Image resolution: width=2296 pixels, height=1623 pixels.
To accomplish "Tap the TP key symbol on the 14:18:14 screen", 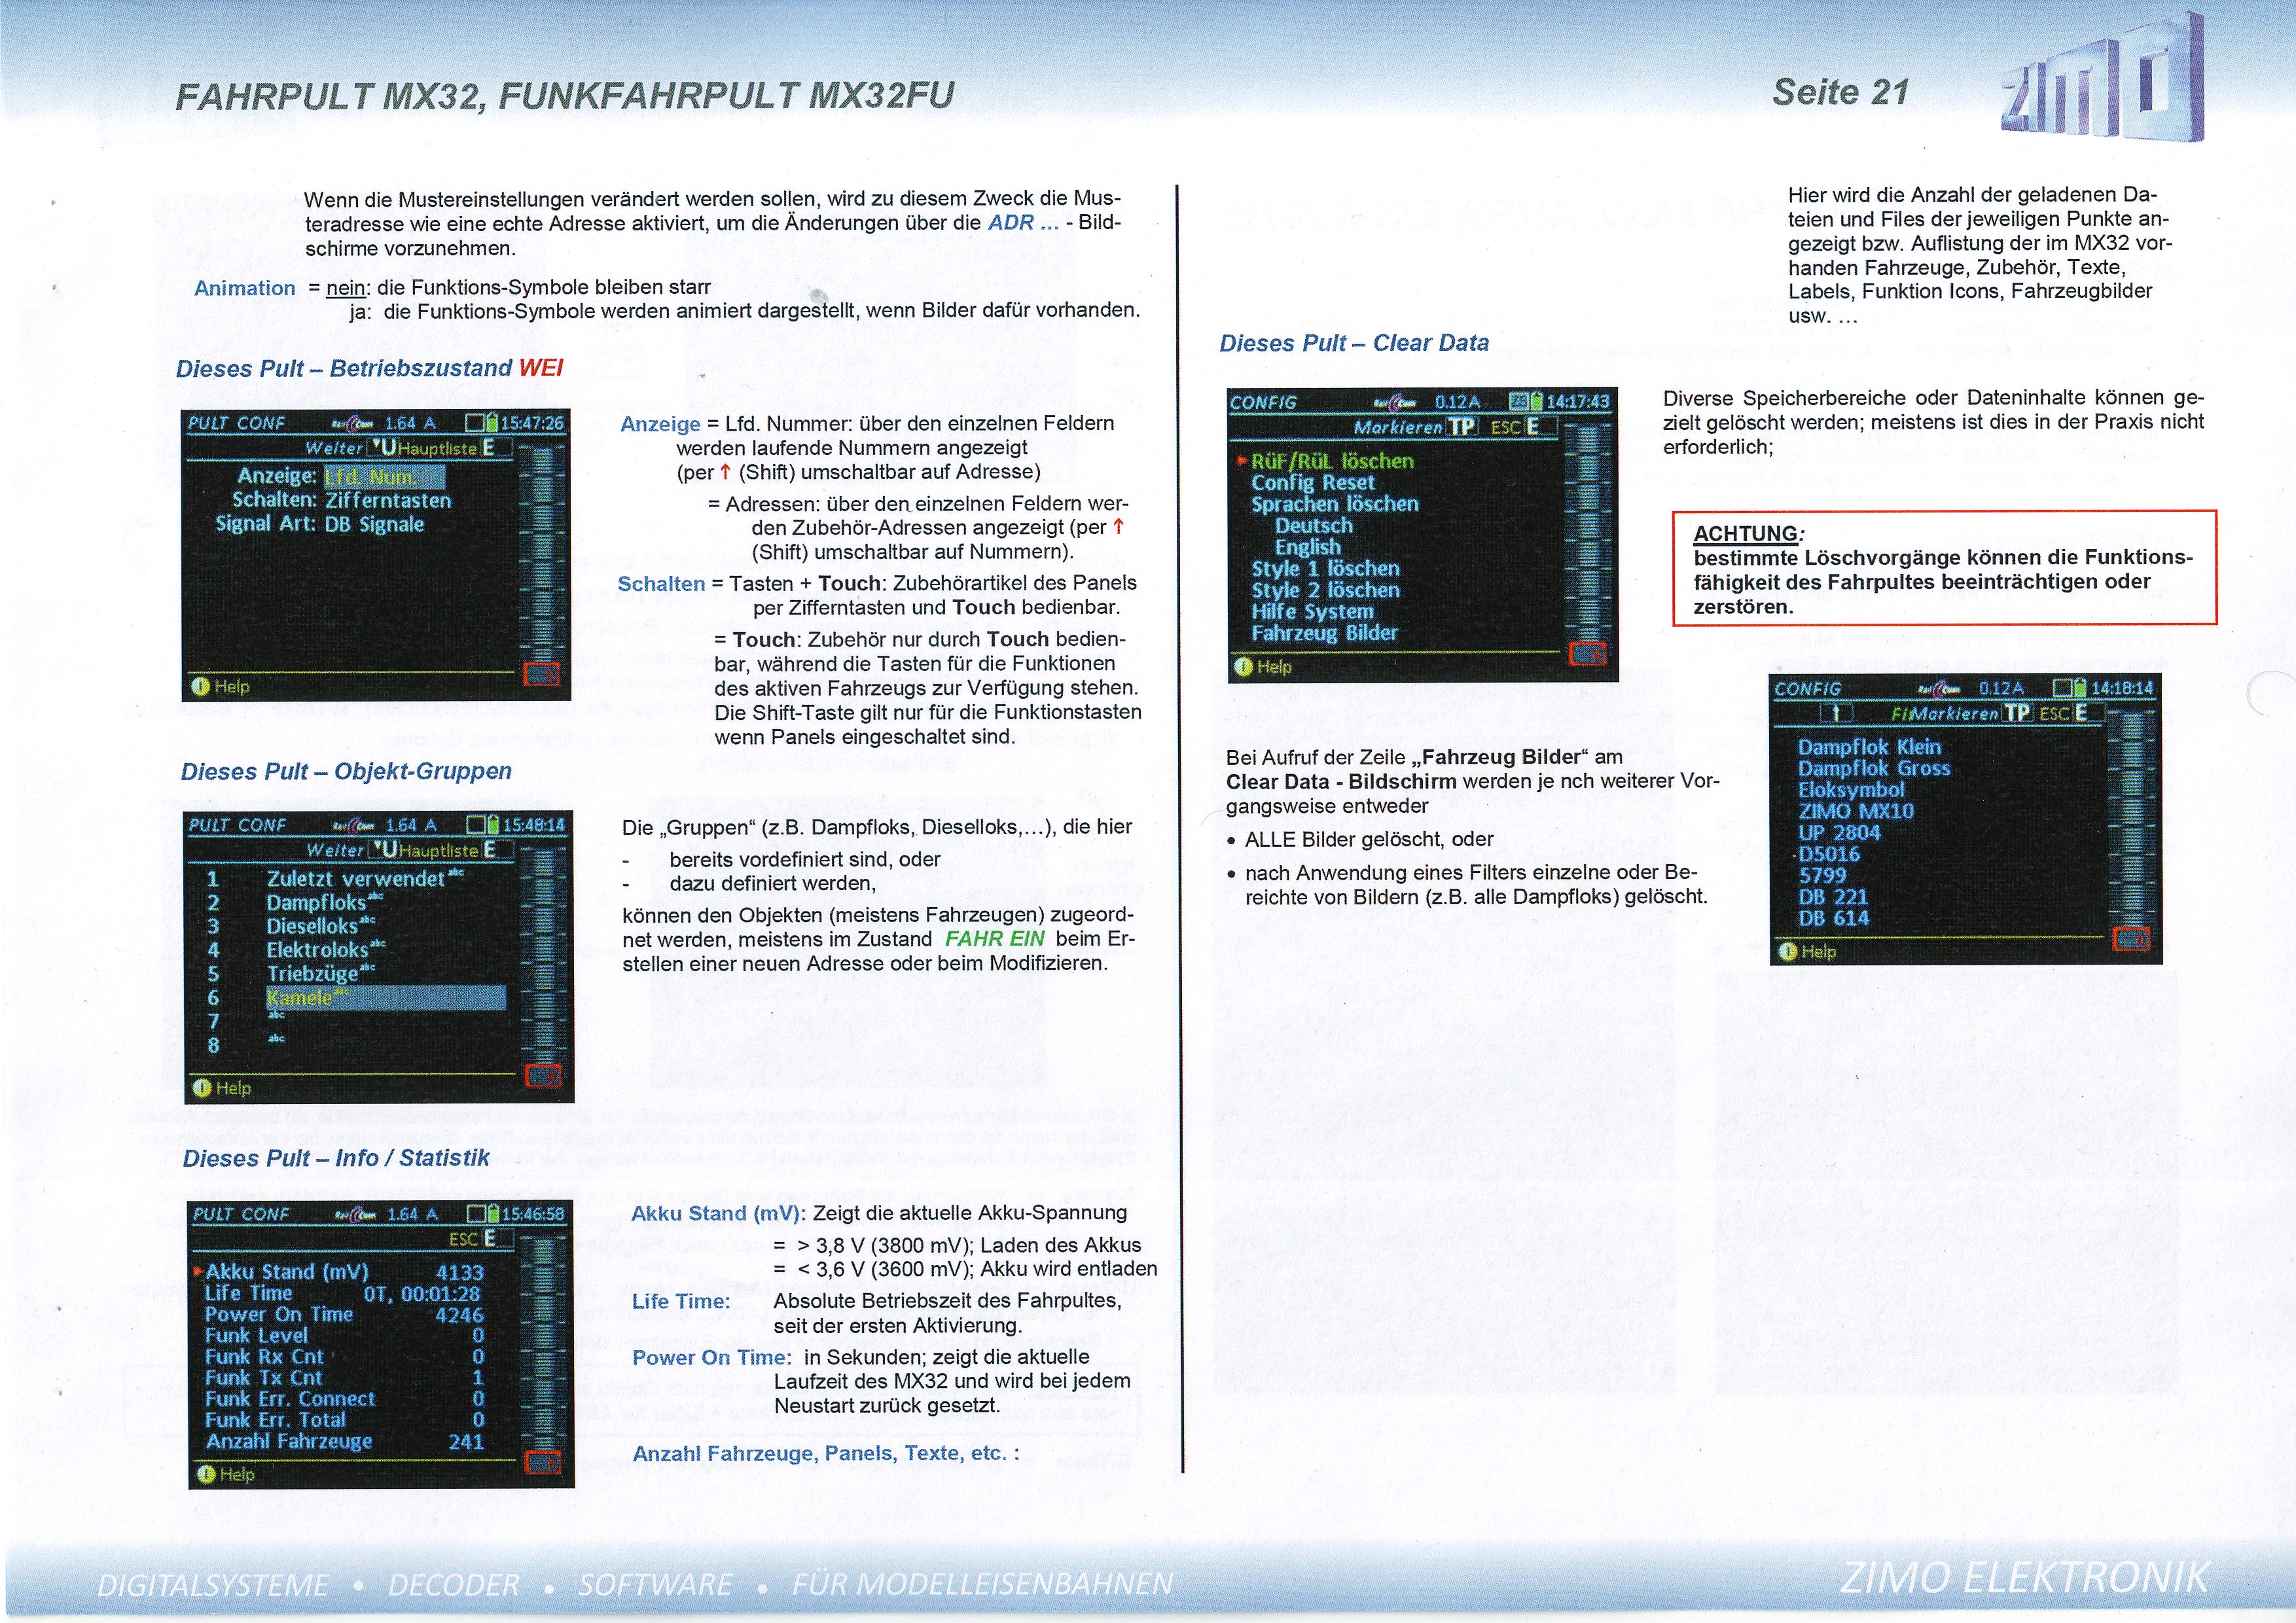I will 2017,713.
